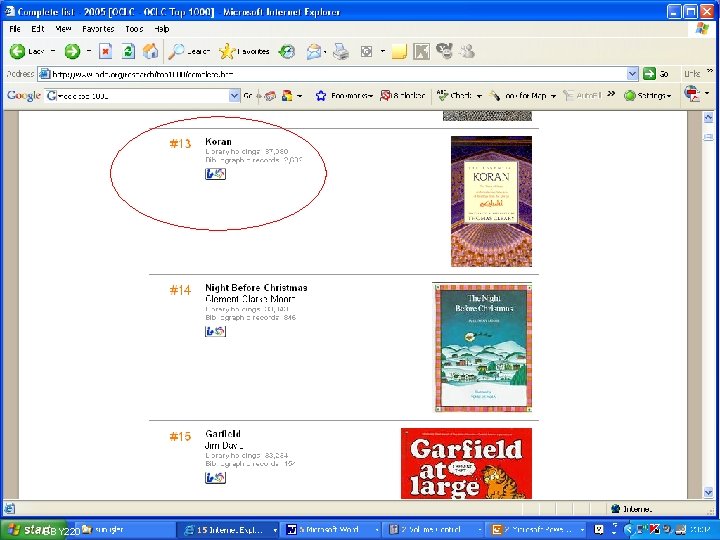Open History with the clock-arrow icon
The width and height of the screenshot is (720, 540).
pyautogui.click(x=287, y=51)
